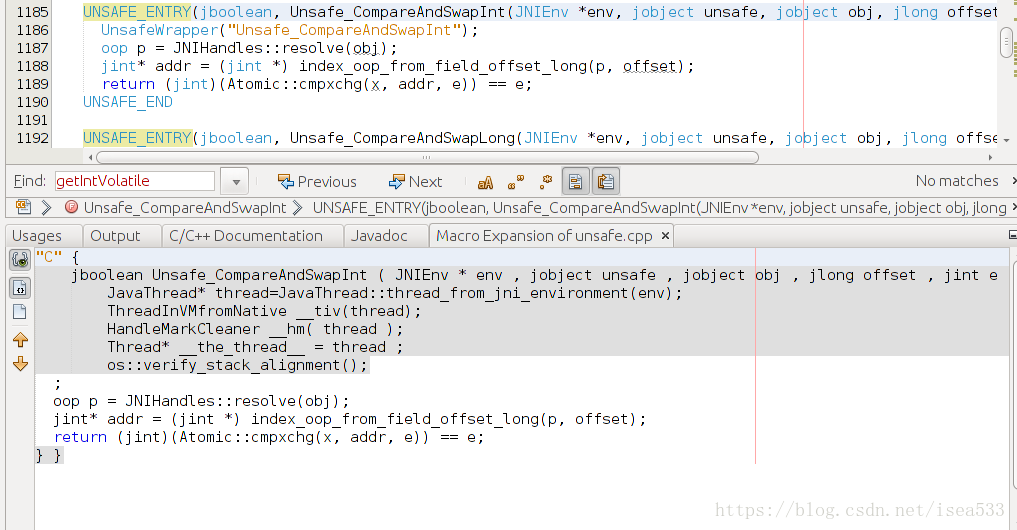Toggle sync caret and context icon with eye

coord(20,259)
